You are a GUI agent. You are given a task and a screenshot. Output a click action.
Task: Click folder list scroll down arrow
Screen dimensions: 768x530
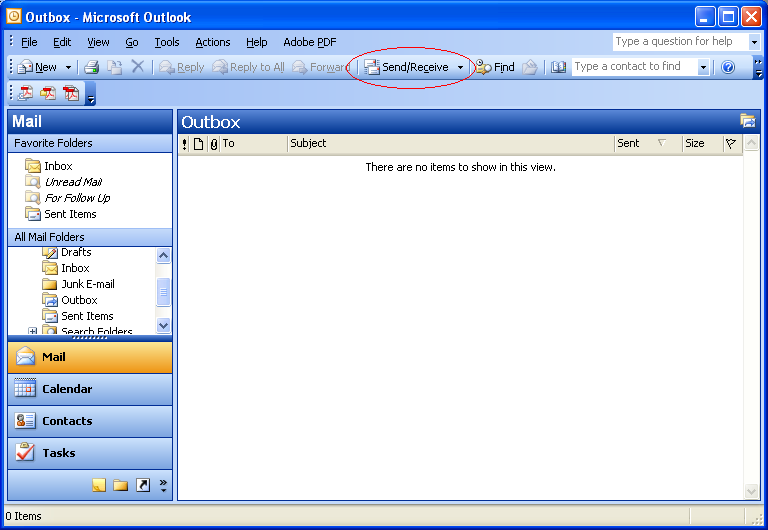[163, 325]
